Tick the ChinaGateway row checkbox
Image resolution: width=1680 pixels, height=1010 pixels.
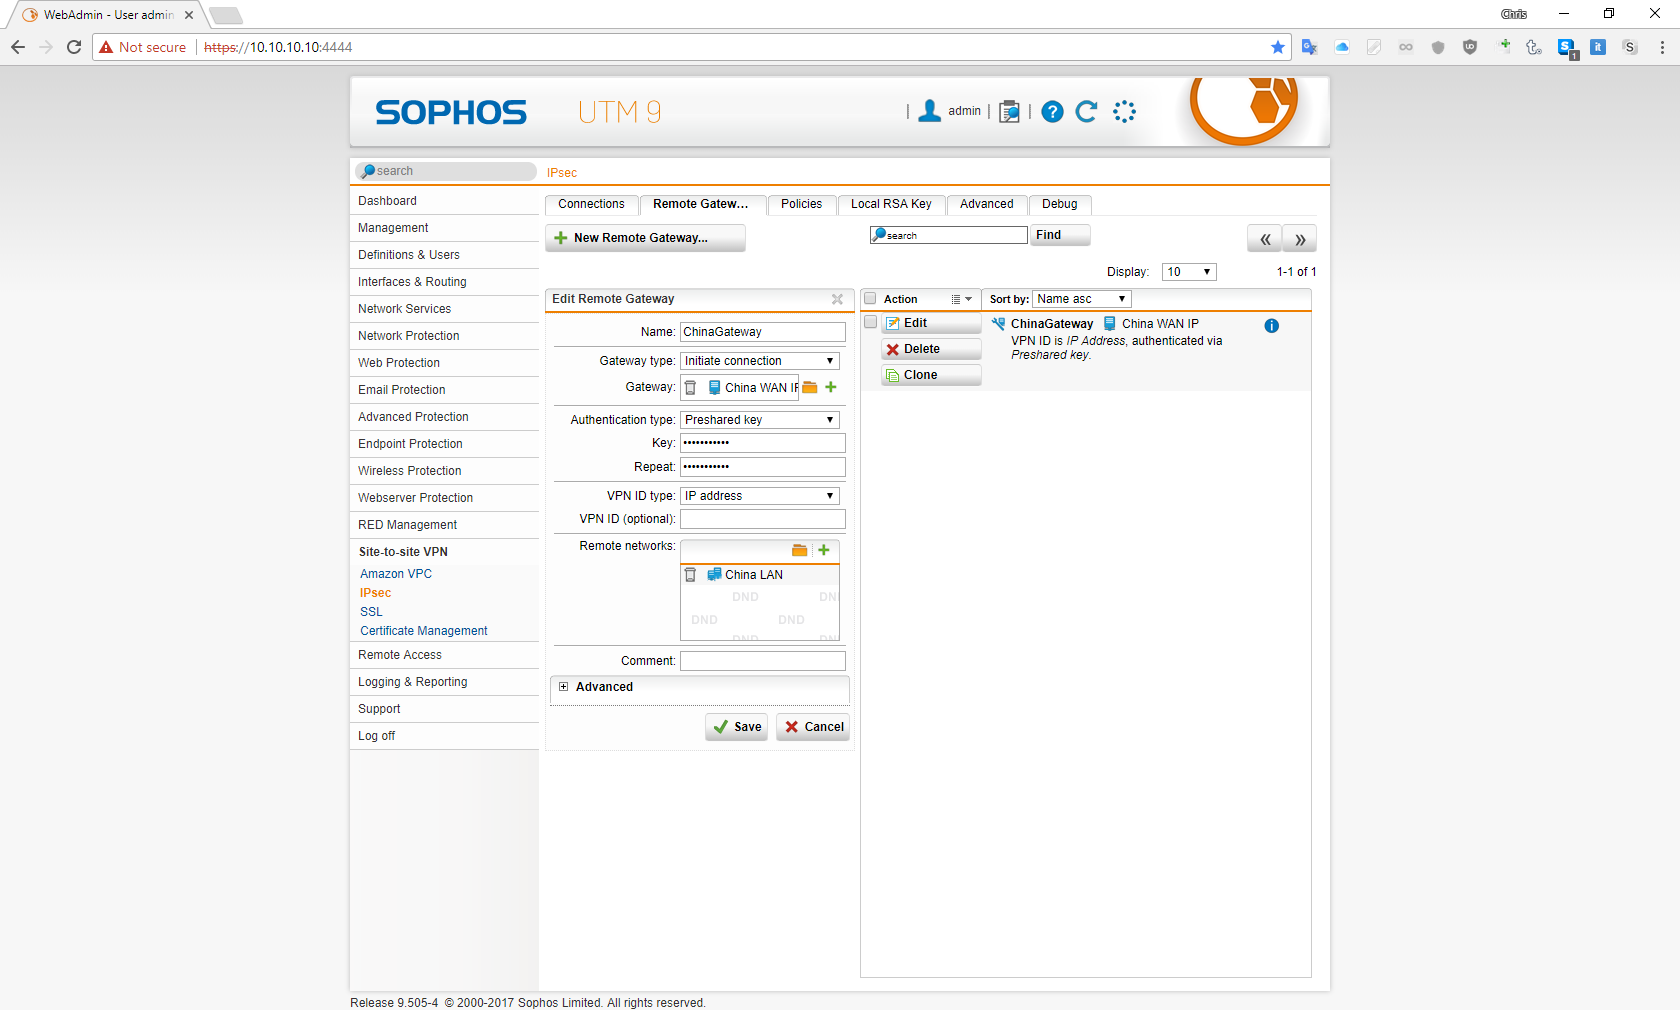(x=870, y=323)
